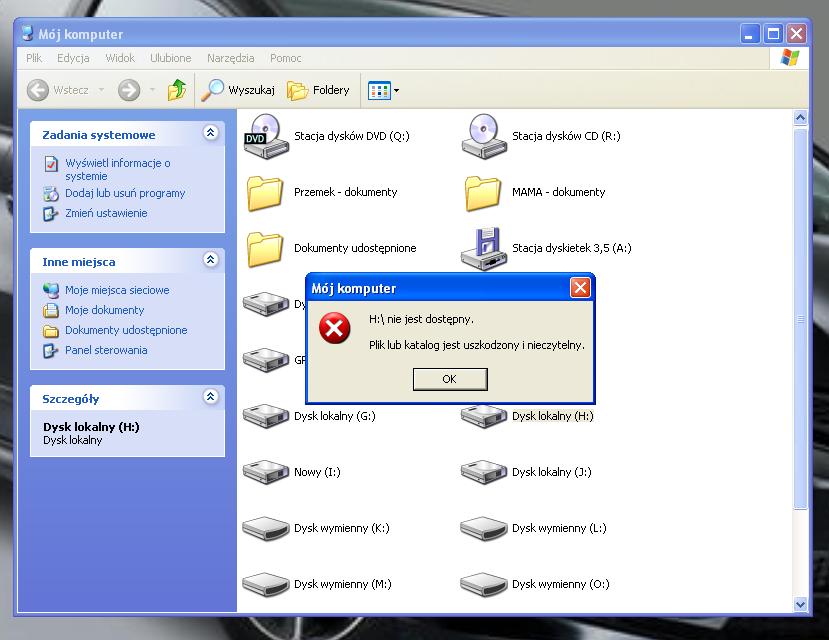This screenshot has width=829, height=640.
Task: Open the Plik menu
Action: (x=34, y=58)
